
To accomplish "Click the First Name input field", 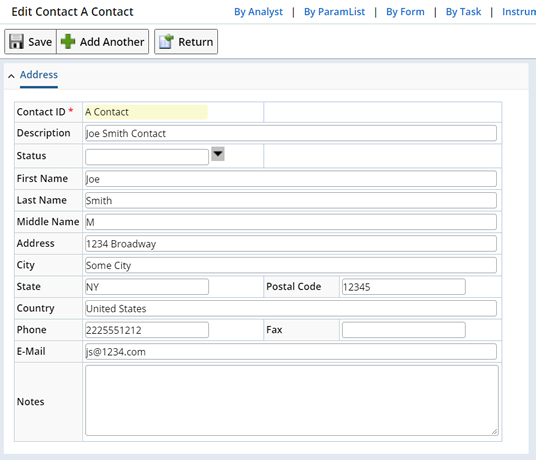I will tap(291, 179).
